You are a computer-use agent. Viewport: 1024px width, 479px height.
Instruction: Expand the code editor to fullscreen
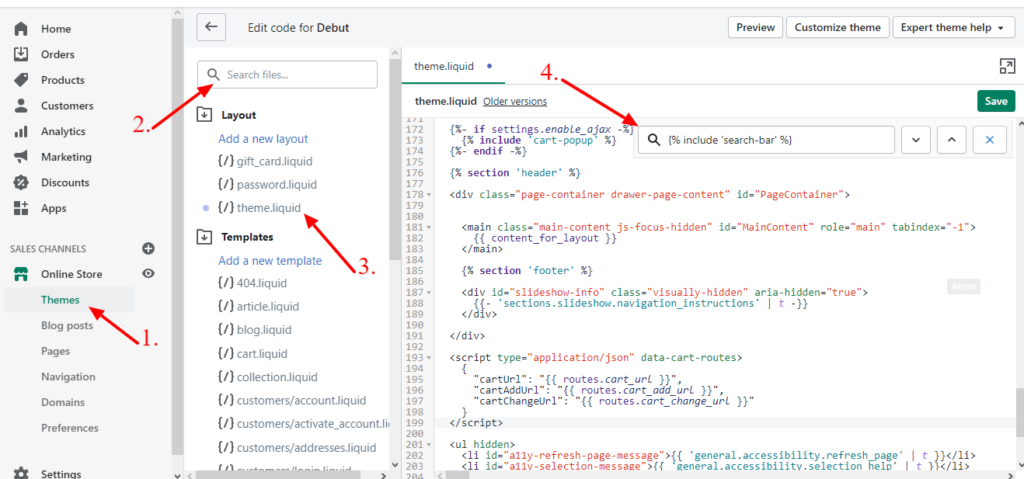pyautogui.click(x=1006, y=66)
